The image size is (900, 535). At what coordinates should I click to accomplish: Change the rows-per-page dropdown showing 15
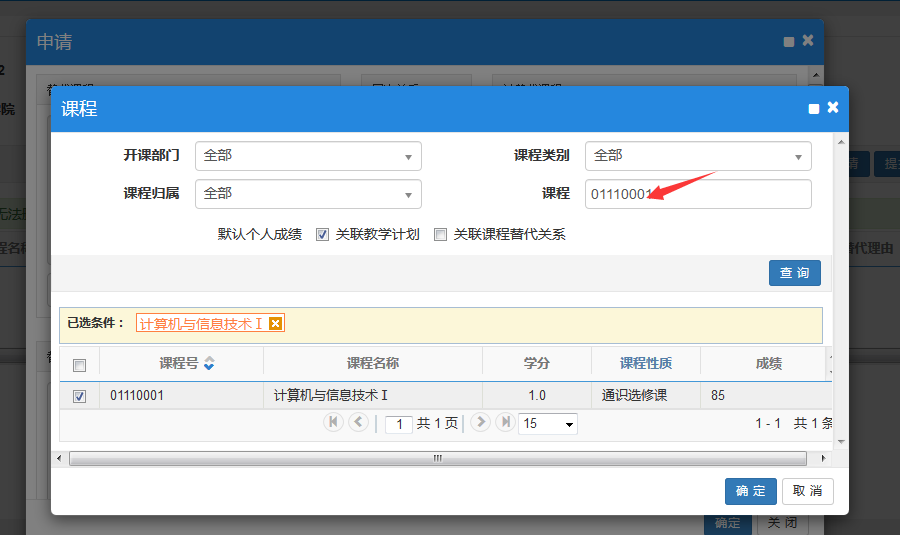(x=548, y=424)
